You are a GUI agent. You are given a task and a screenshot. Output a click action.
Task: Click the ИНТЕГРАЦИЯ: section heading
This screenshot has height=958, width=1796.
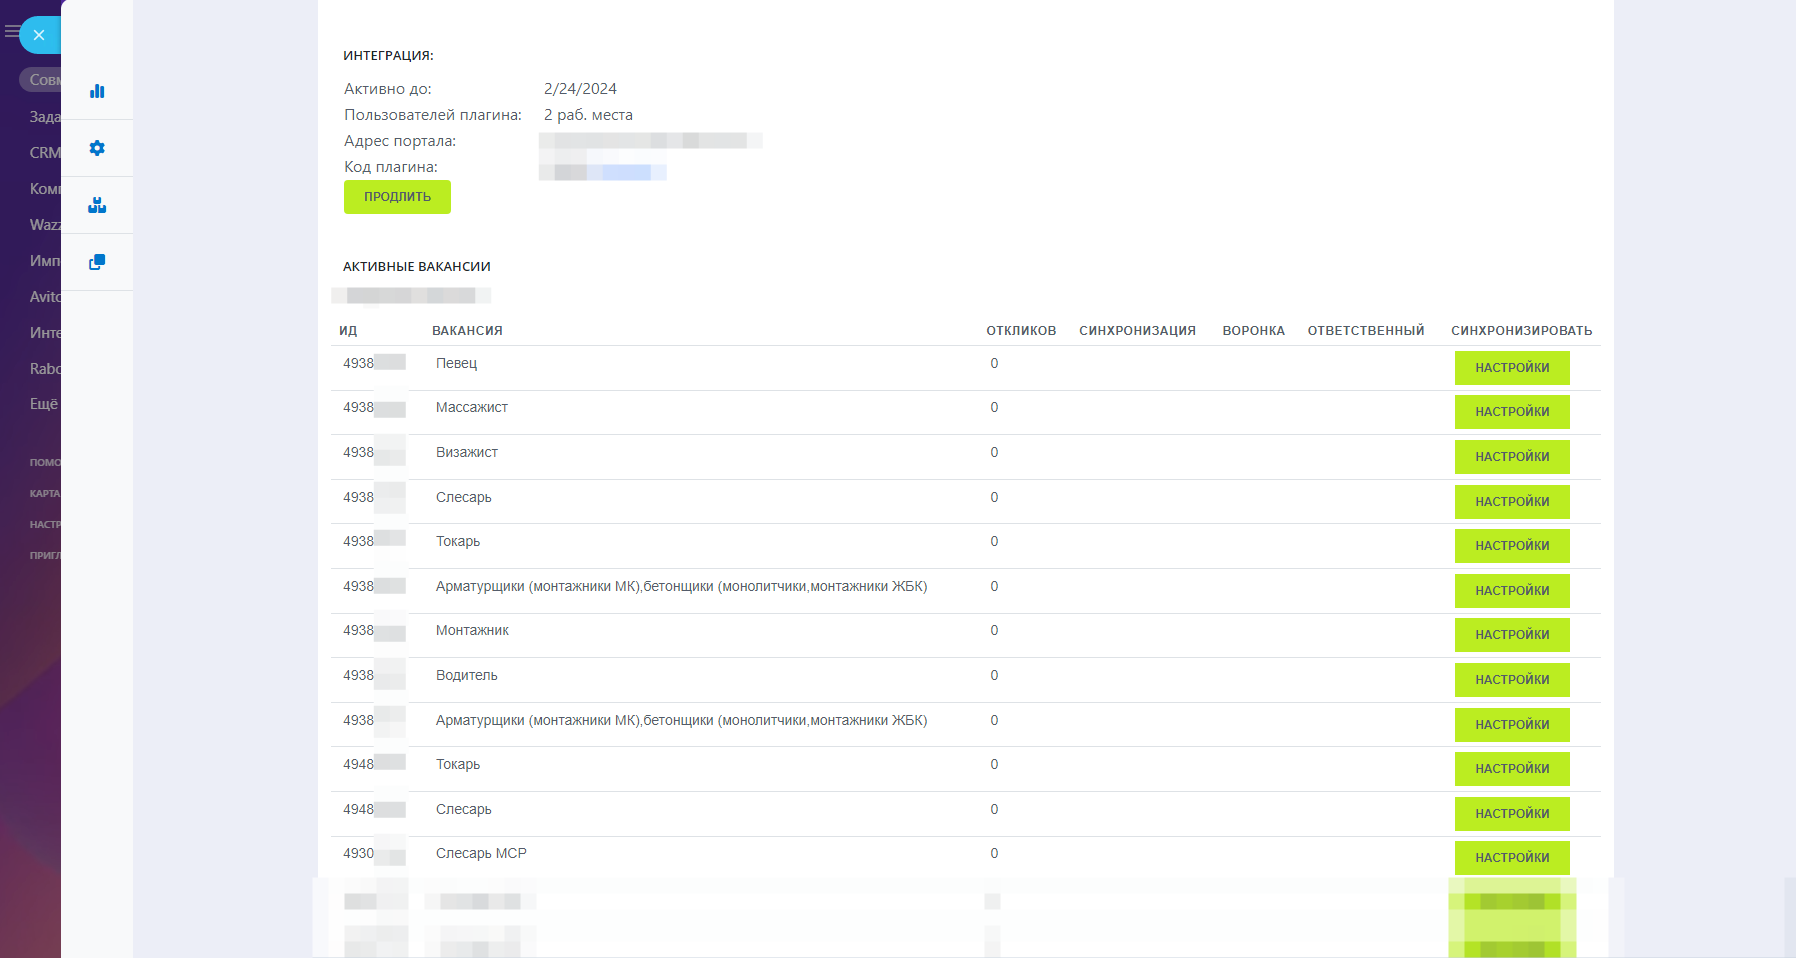click(x=388, y=56)
